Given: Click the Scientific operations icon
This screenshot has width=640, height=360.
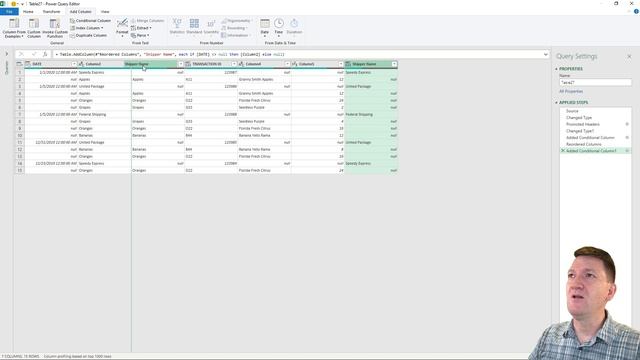Looking at the screenshot, I should pyautogui.click(x=211, y=23).
